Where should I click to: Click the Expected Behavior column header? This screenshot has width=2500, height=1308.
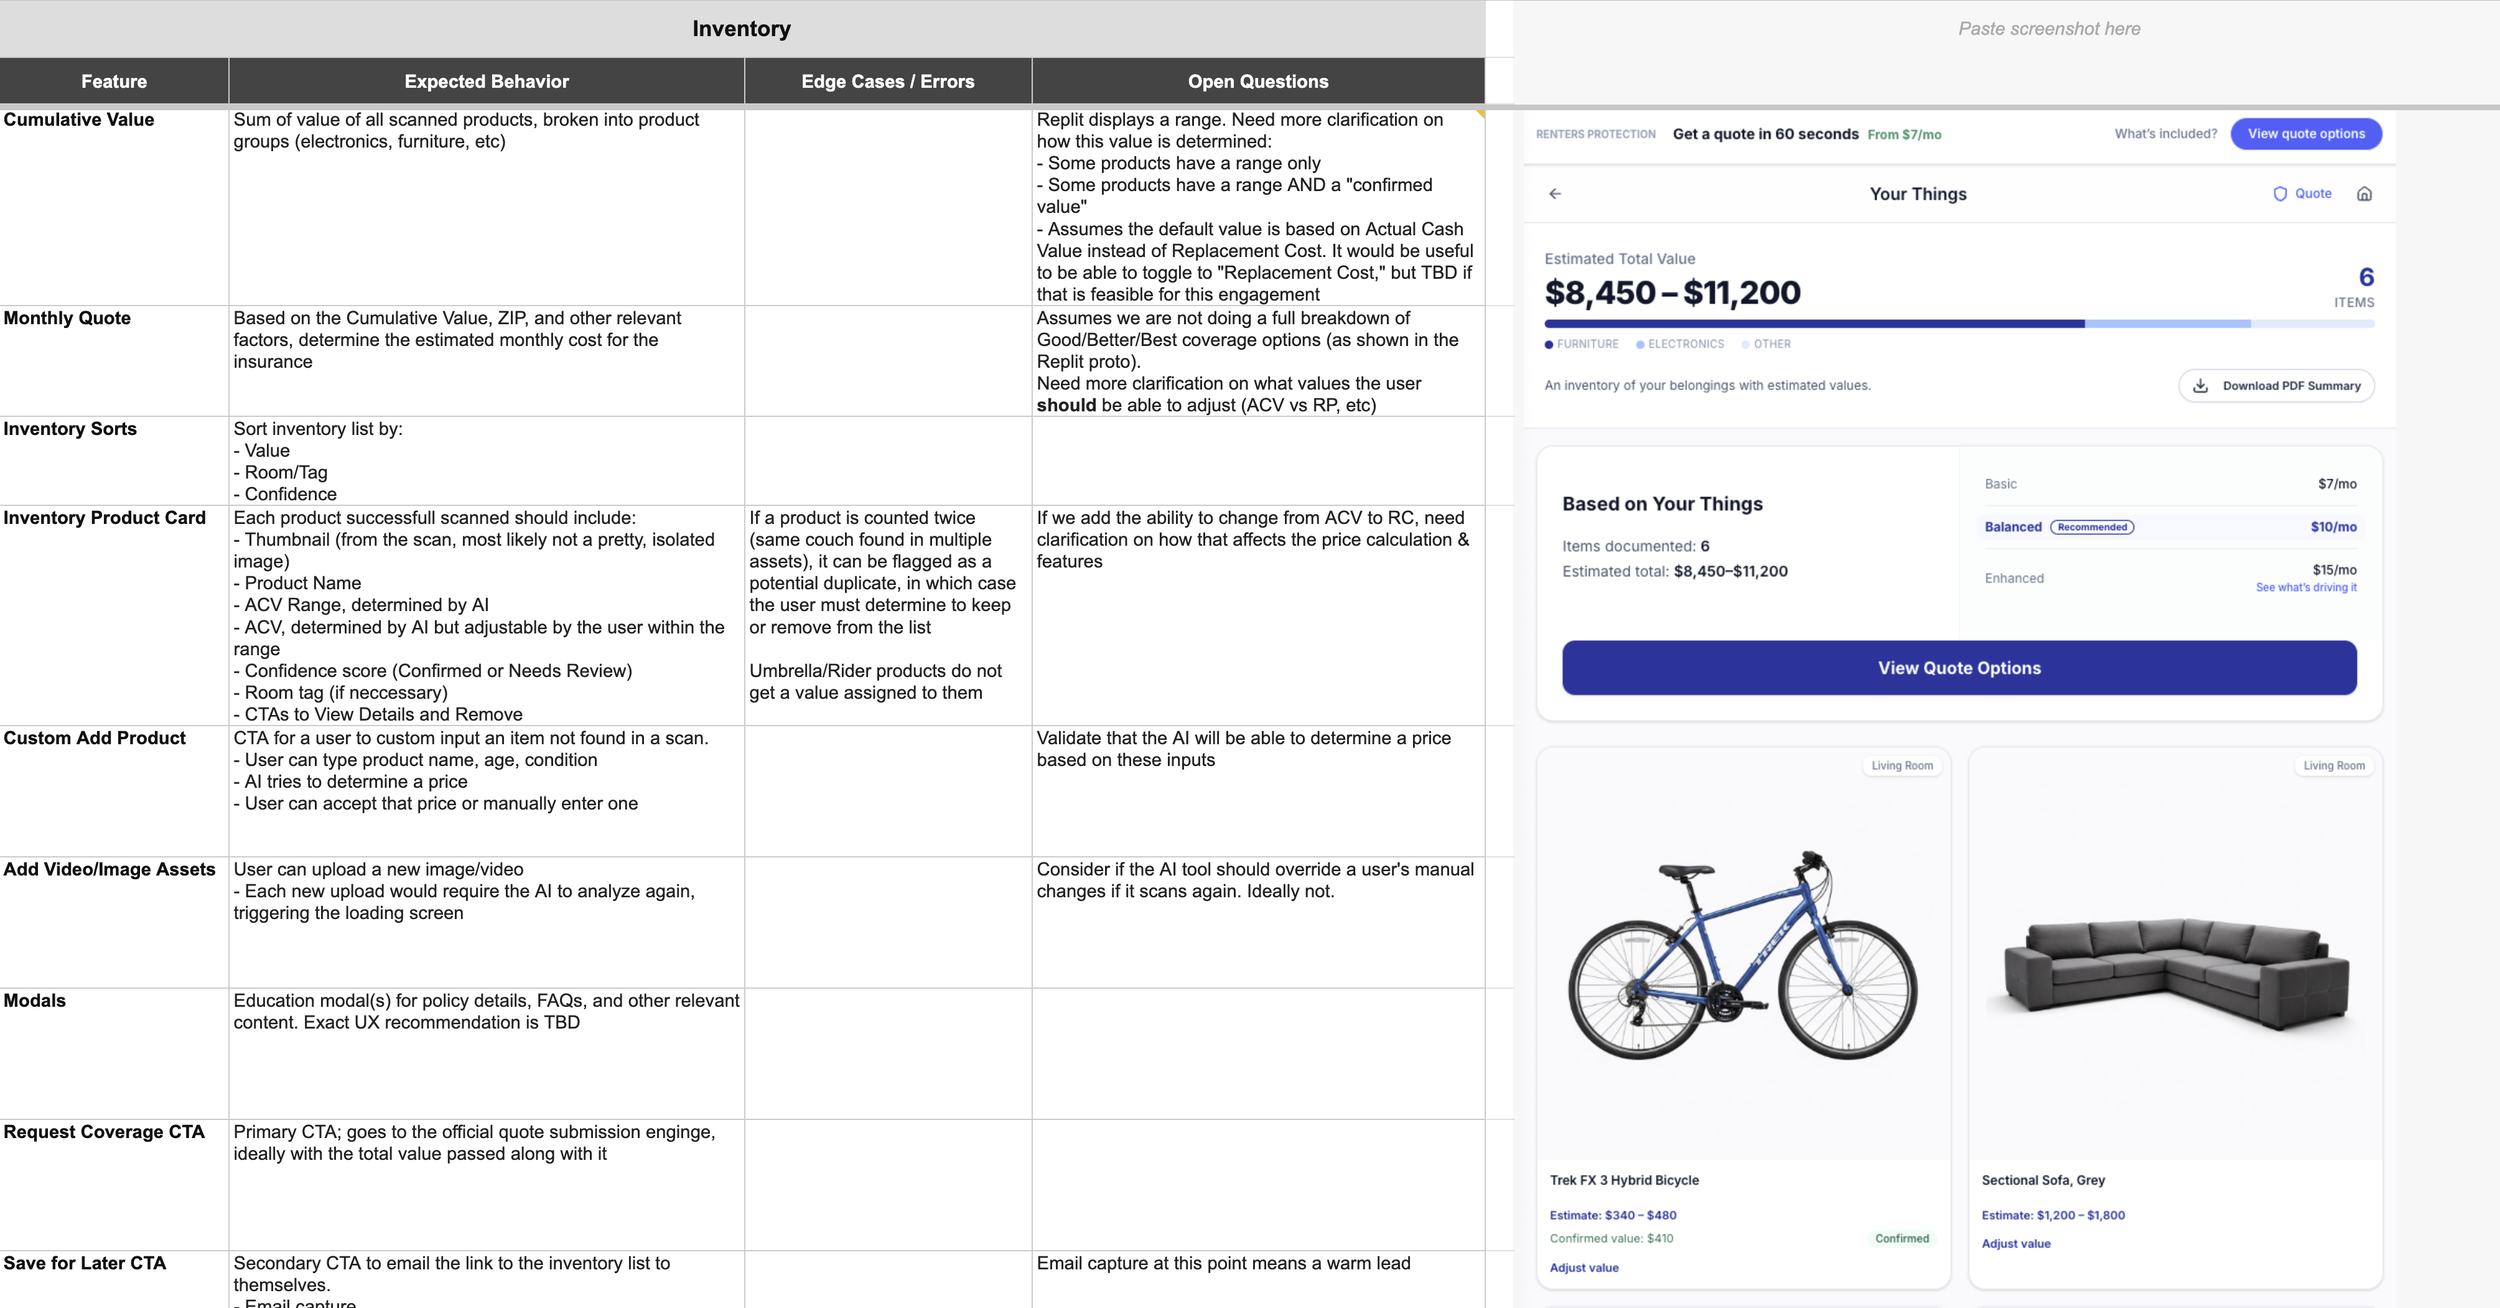click(487, 82)
